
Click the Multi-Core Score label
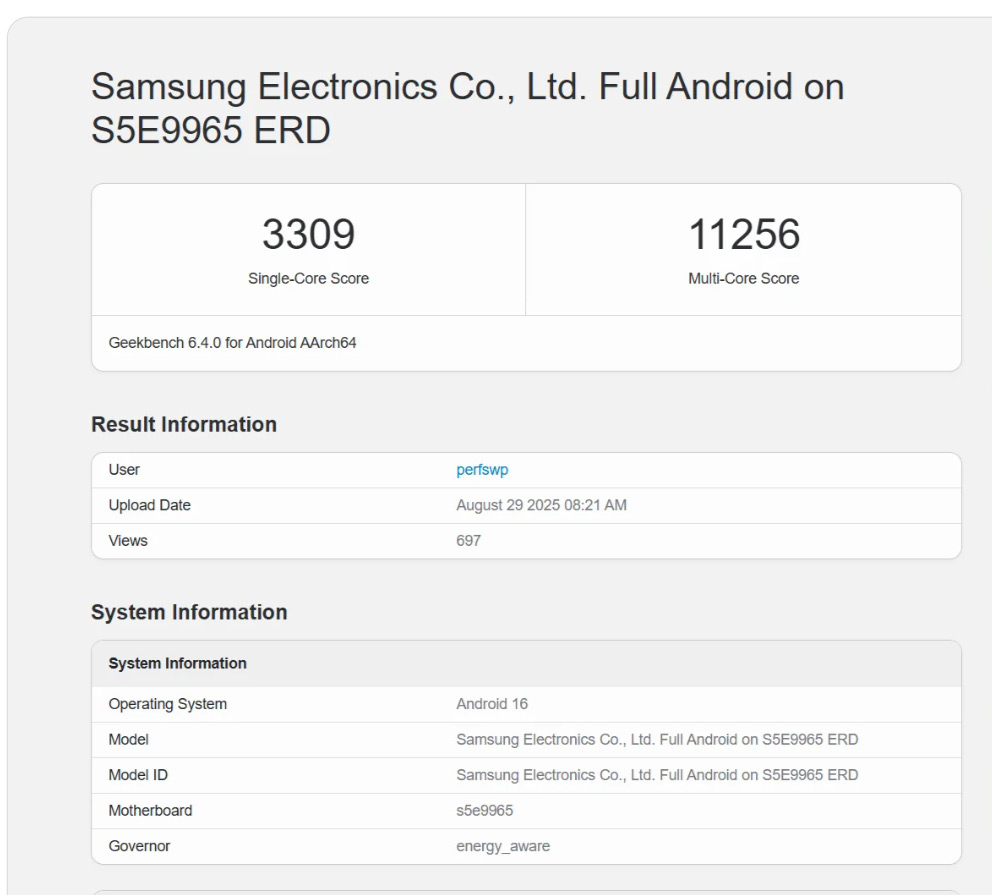point(744,279)
